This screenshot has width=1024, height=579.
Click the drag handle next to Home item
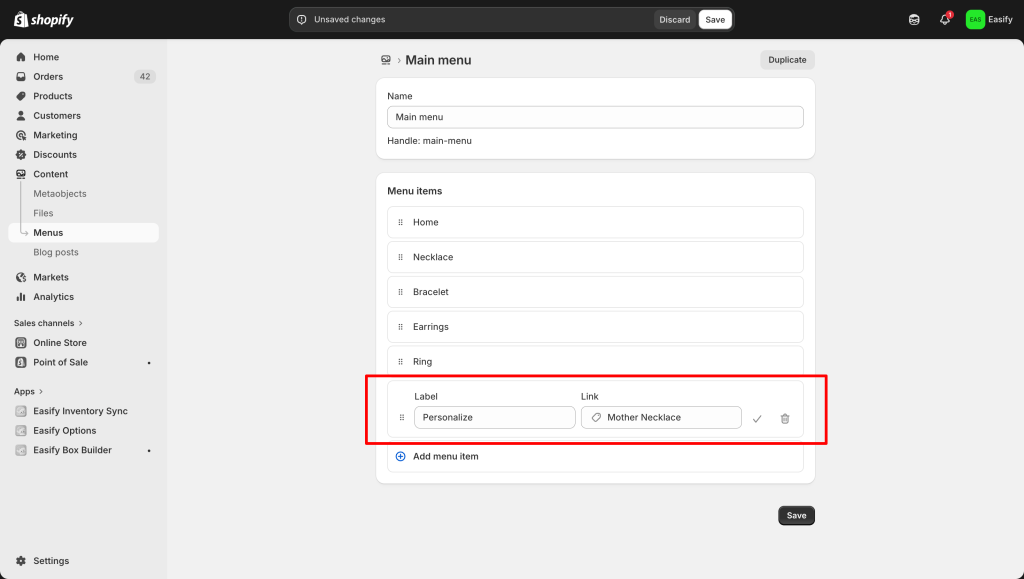(401, 222)
